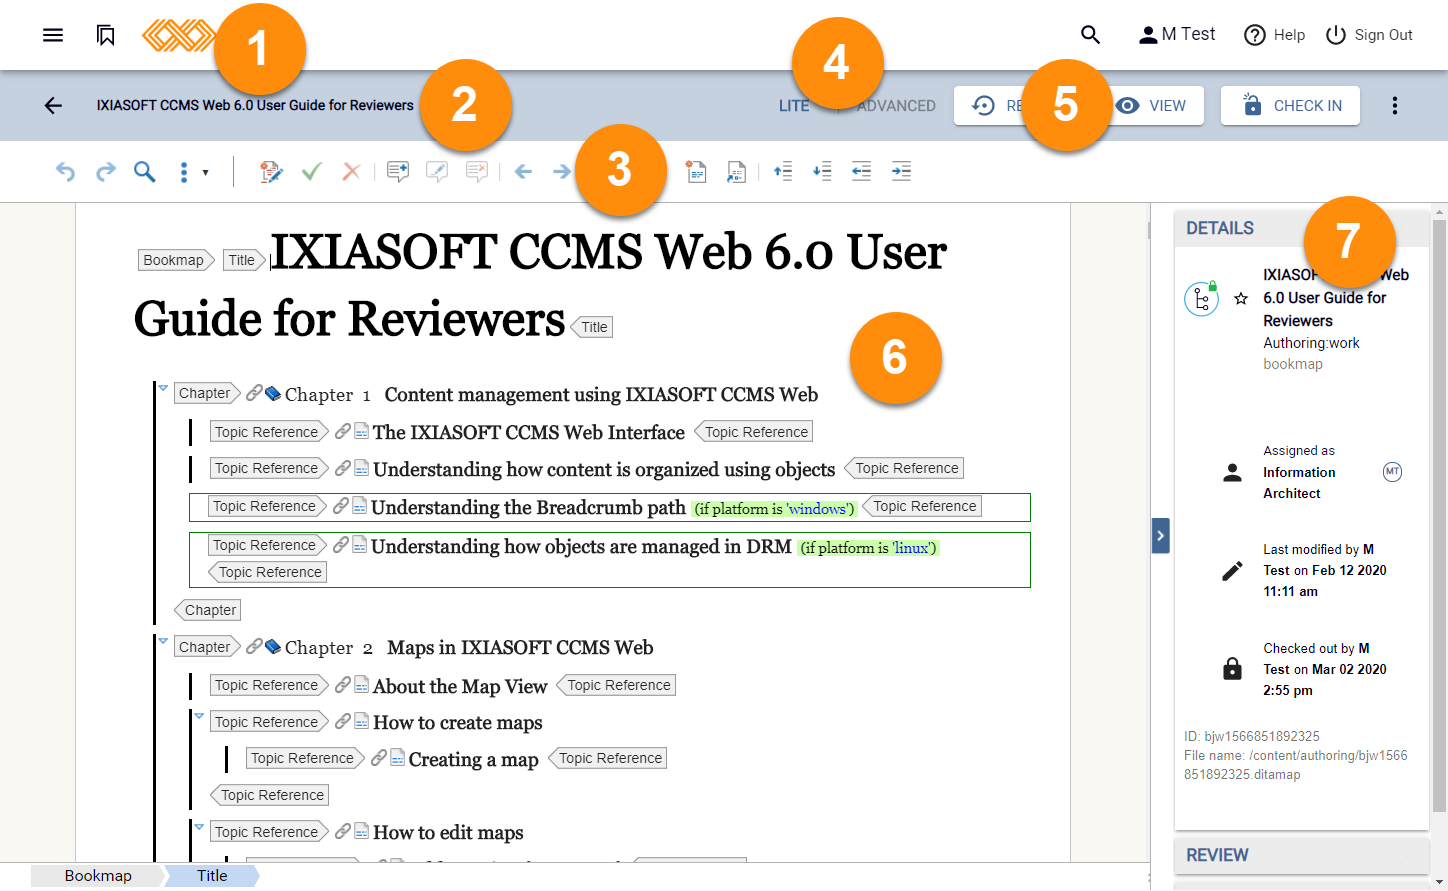Select 'Understanding the Breadcrumb path' topic
Screen dimensions: 1448x891
coord(528,507)
